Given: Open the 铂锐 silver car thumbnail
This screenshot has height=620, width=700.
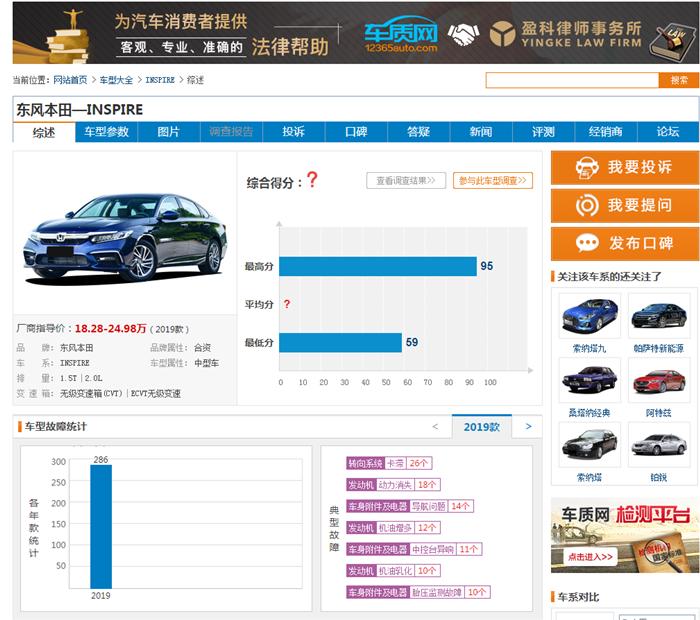Looking at the screenshot, I should pos(659,445).
